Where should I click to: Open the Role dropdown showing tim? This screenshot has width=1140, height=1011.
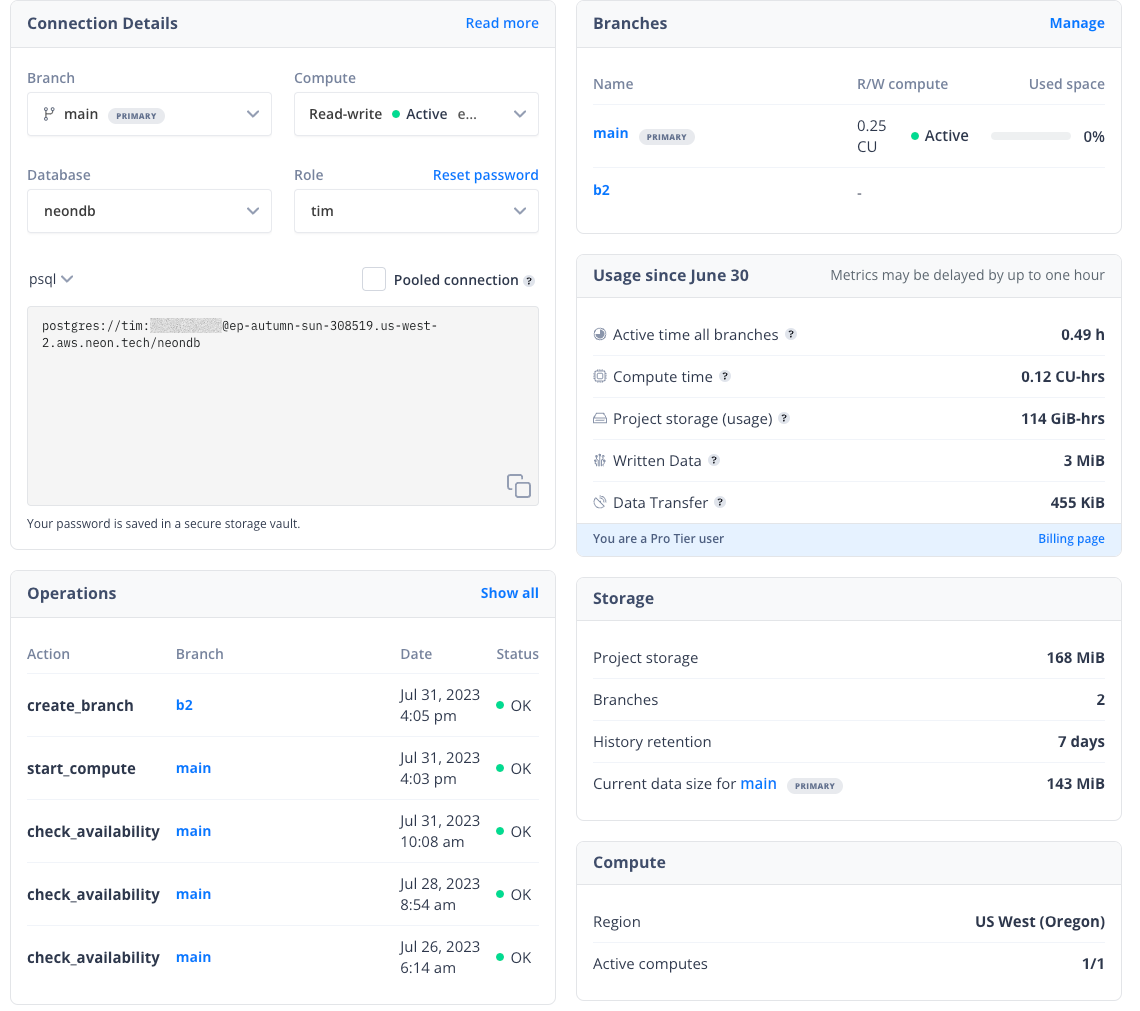pos(416,211)
